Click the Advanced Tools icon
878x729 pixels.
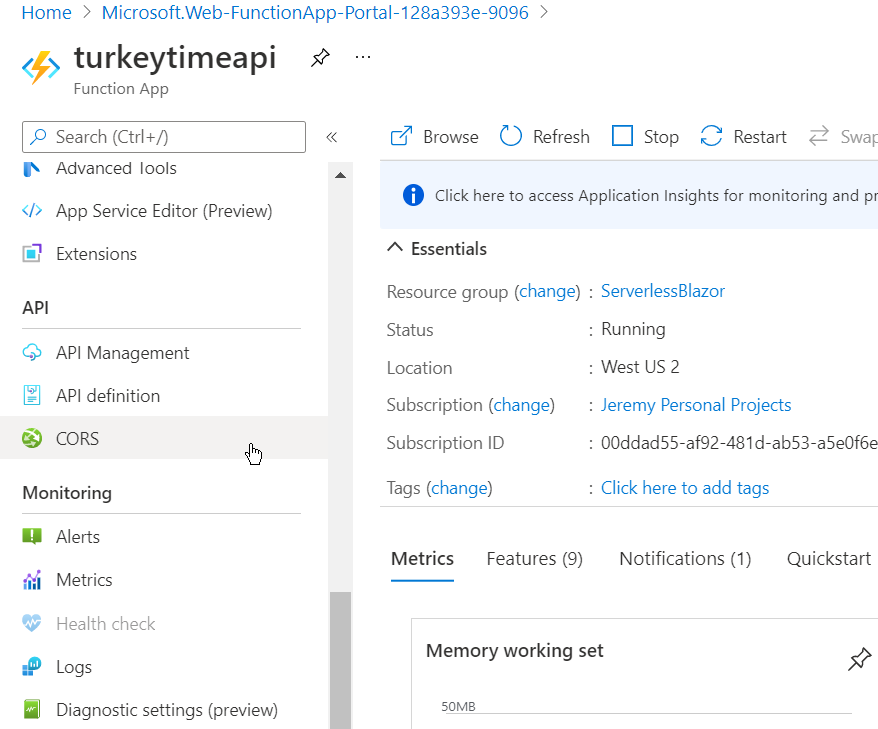tap(32, 169)
